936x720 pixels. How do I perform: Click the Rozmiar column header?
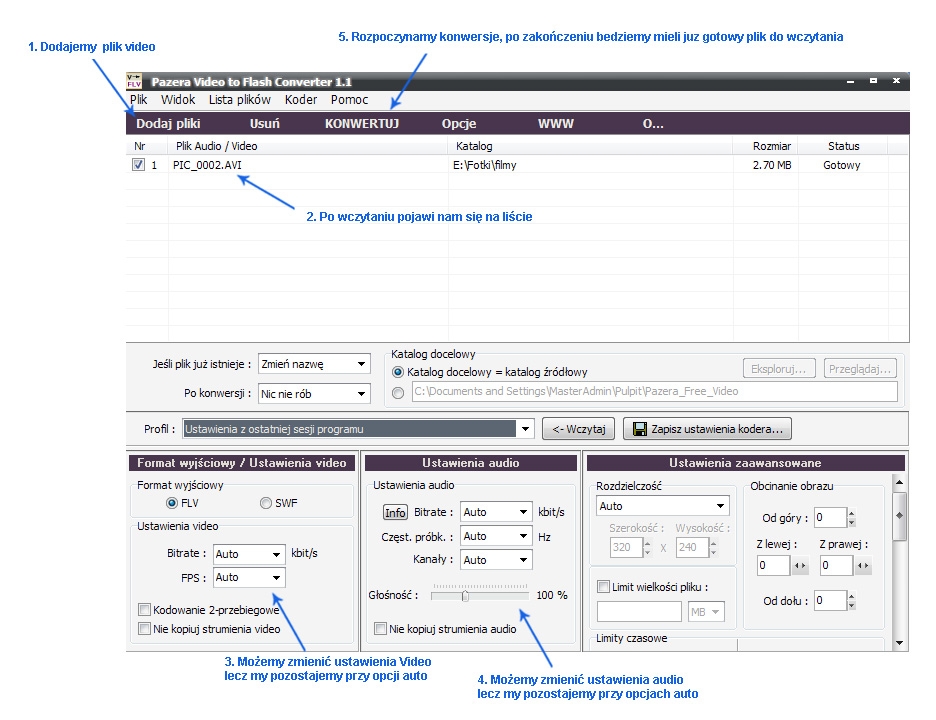766,146
